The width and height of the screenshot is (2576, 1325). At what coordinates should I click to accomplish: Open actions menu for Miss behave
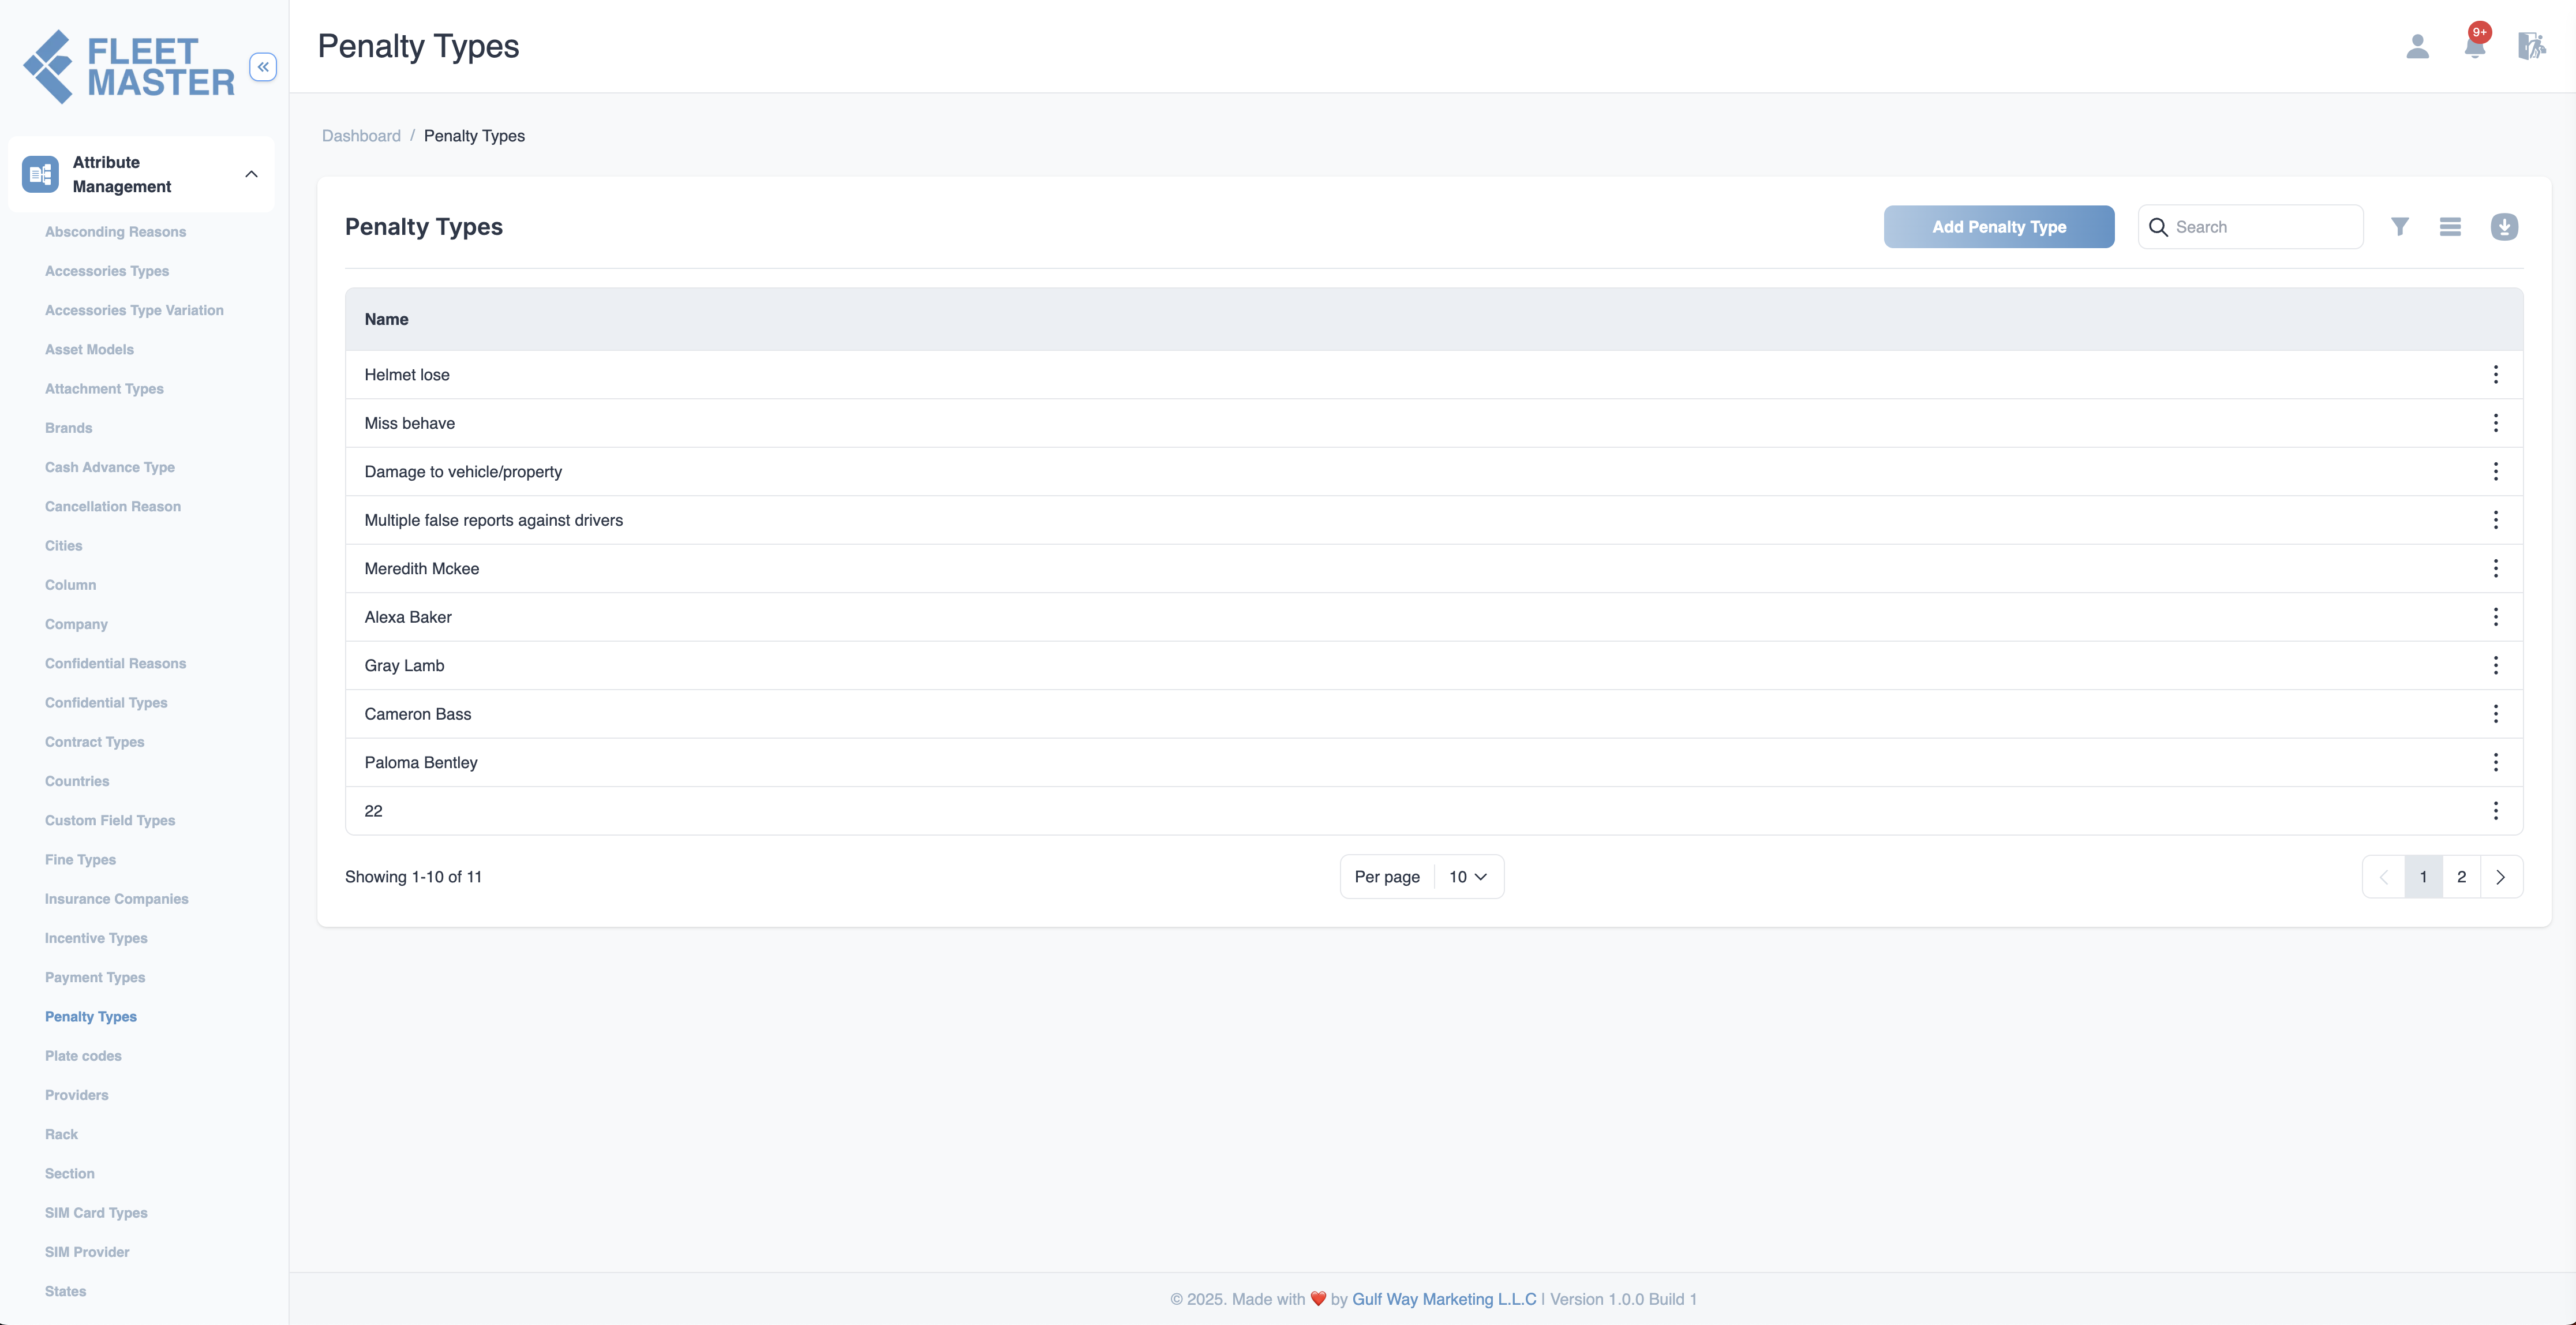2495,423
